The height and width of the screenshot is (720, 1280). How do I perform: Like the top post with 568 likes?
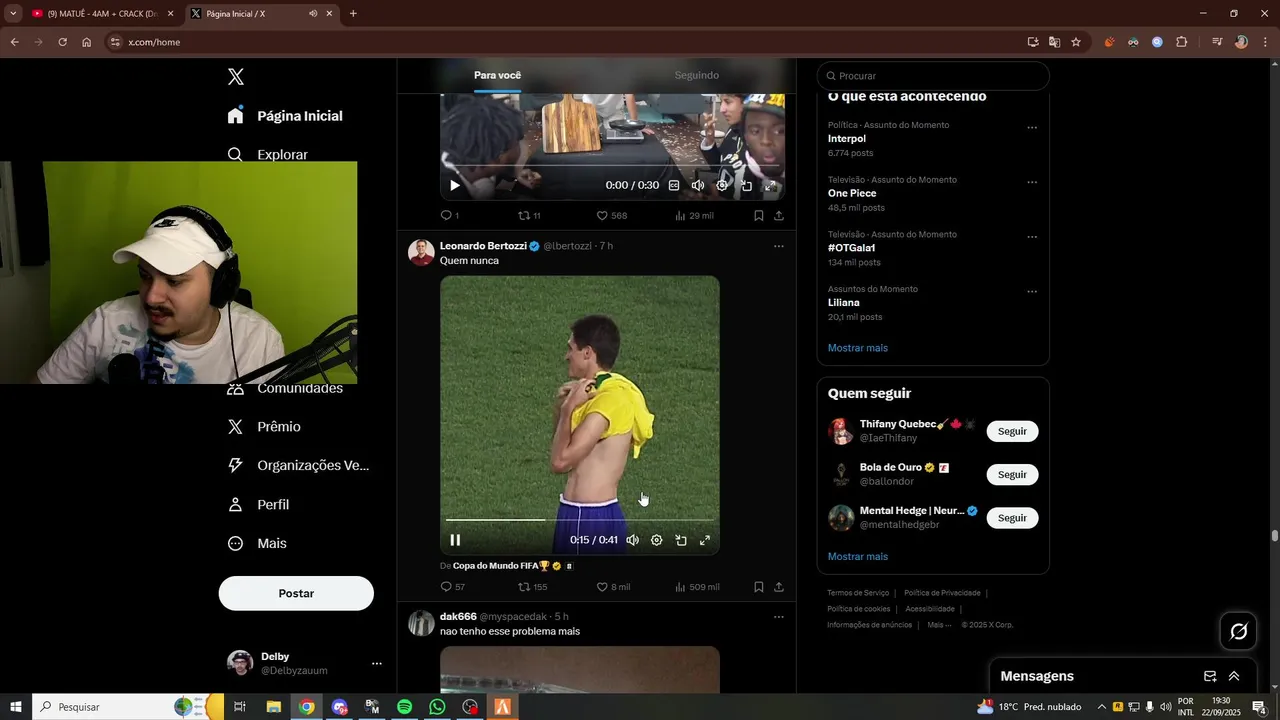click(x=611, y=216)
